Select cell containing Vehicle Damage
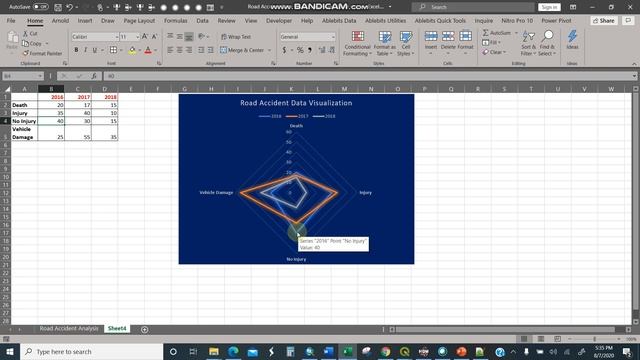 pyautogui.click(x=24, y=133)
